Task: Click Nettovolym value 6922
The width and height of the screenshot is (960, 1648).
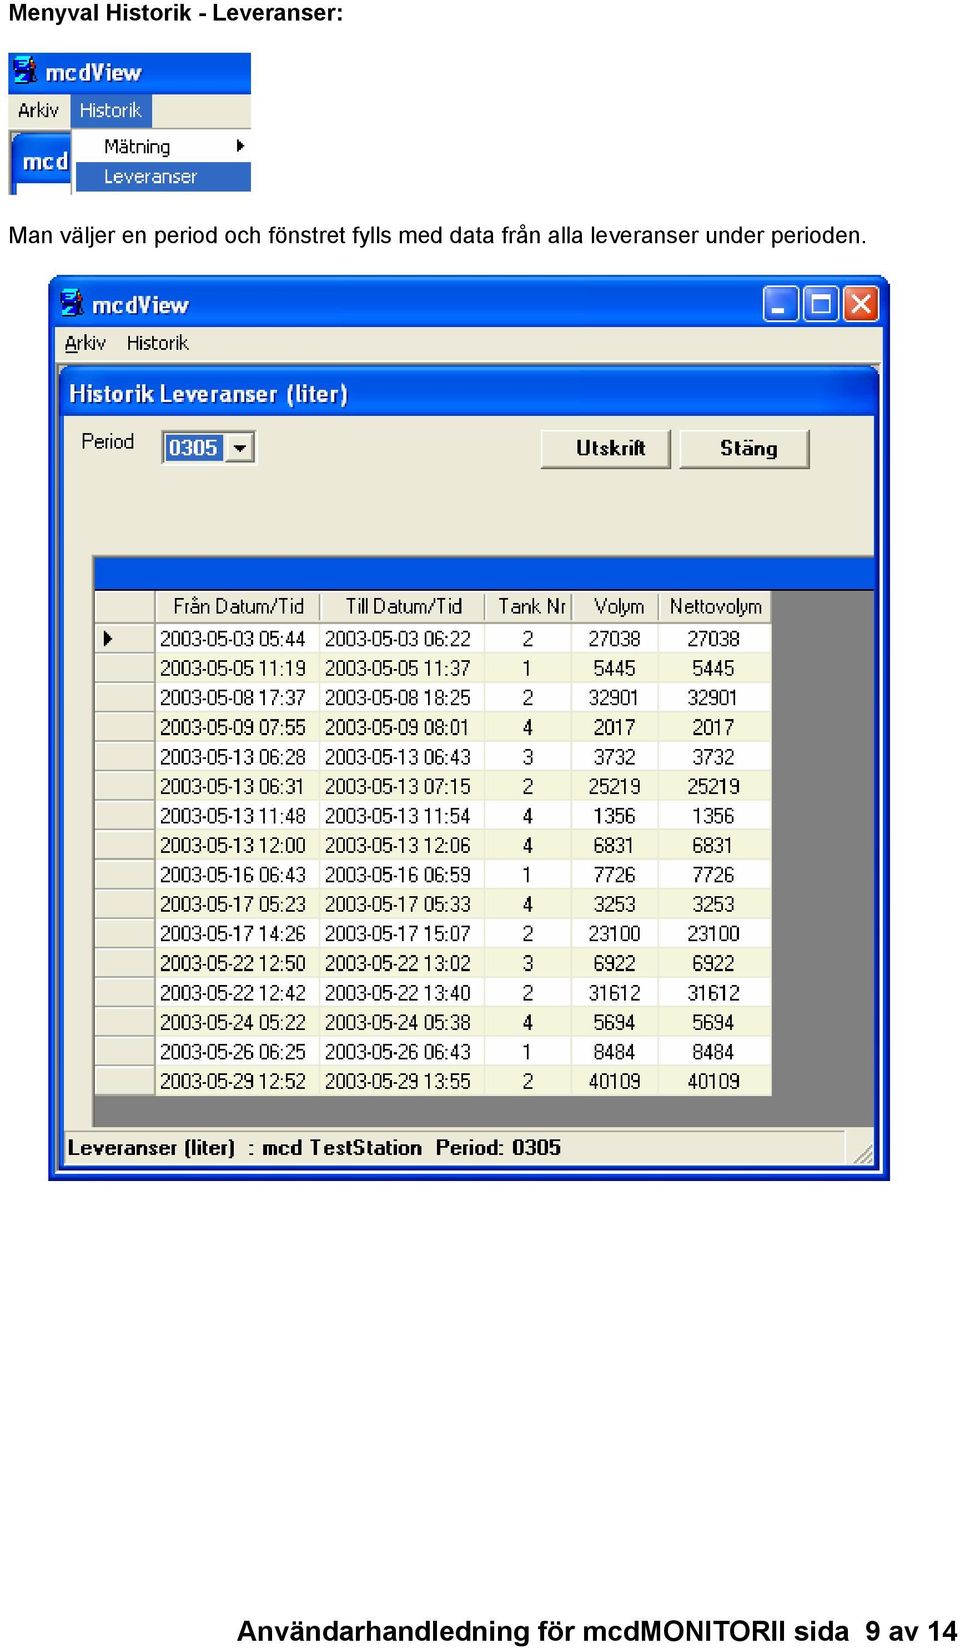Action: [x=715, y=963]
